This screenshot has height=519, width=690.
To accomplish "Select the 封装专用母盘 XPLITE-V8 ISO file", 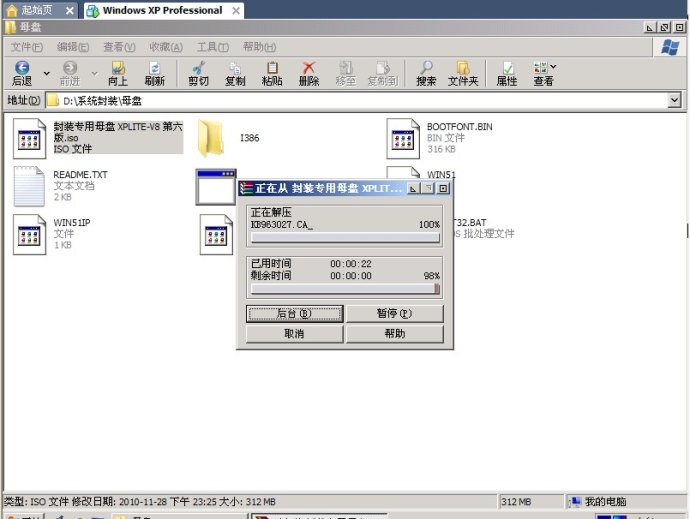I will click(98, 138).
